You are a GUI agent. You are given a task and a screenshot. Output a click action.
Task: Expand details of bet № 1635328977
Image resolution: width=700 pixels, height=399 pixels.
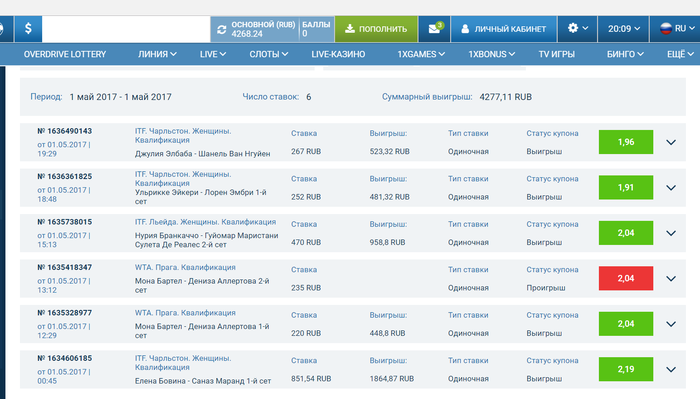(x=671, y=324)
